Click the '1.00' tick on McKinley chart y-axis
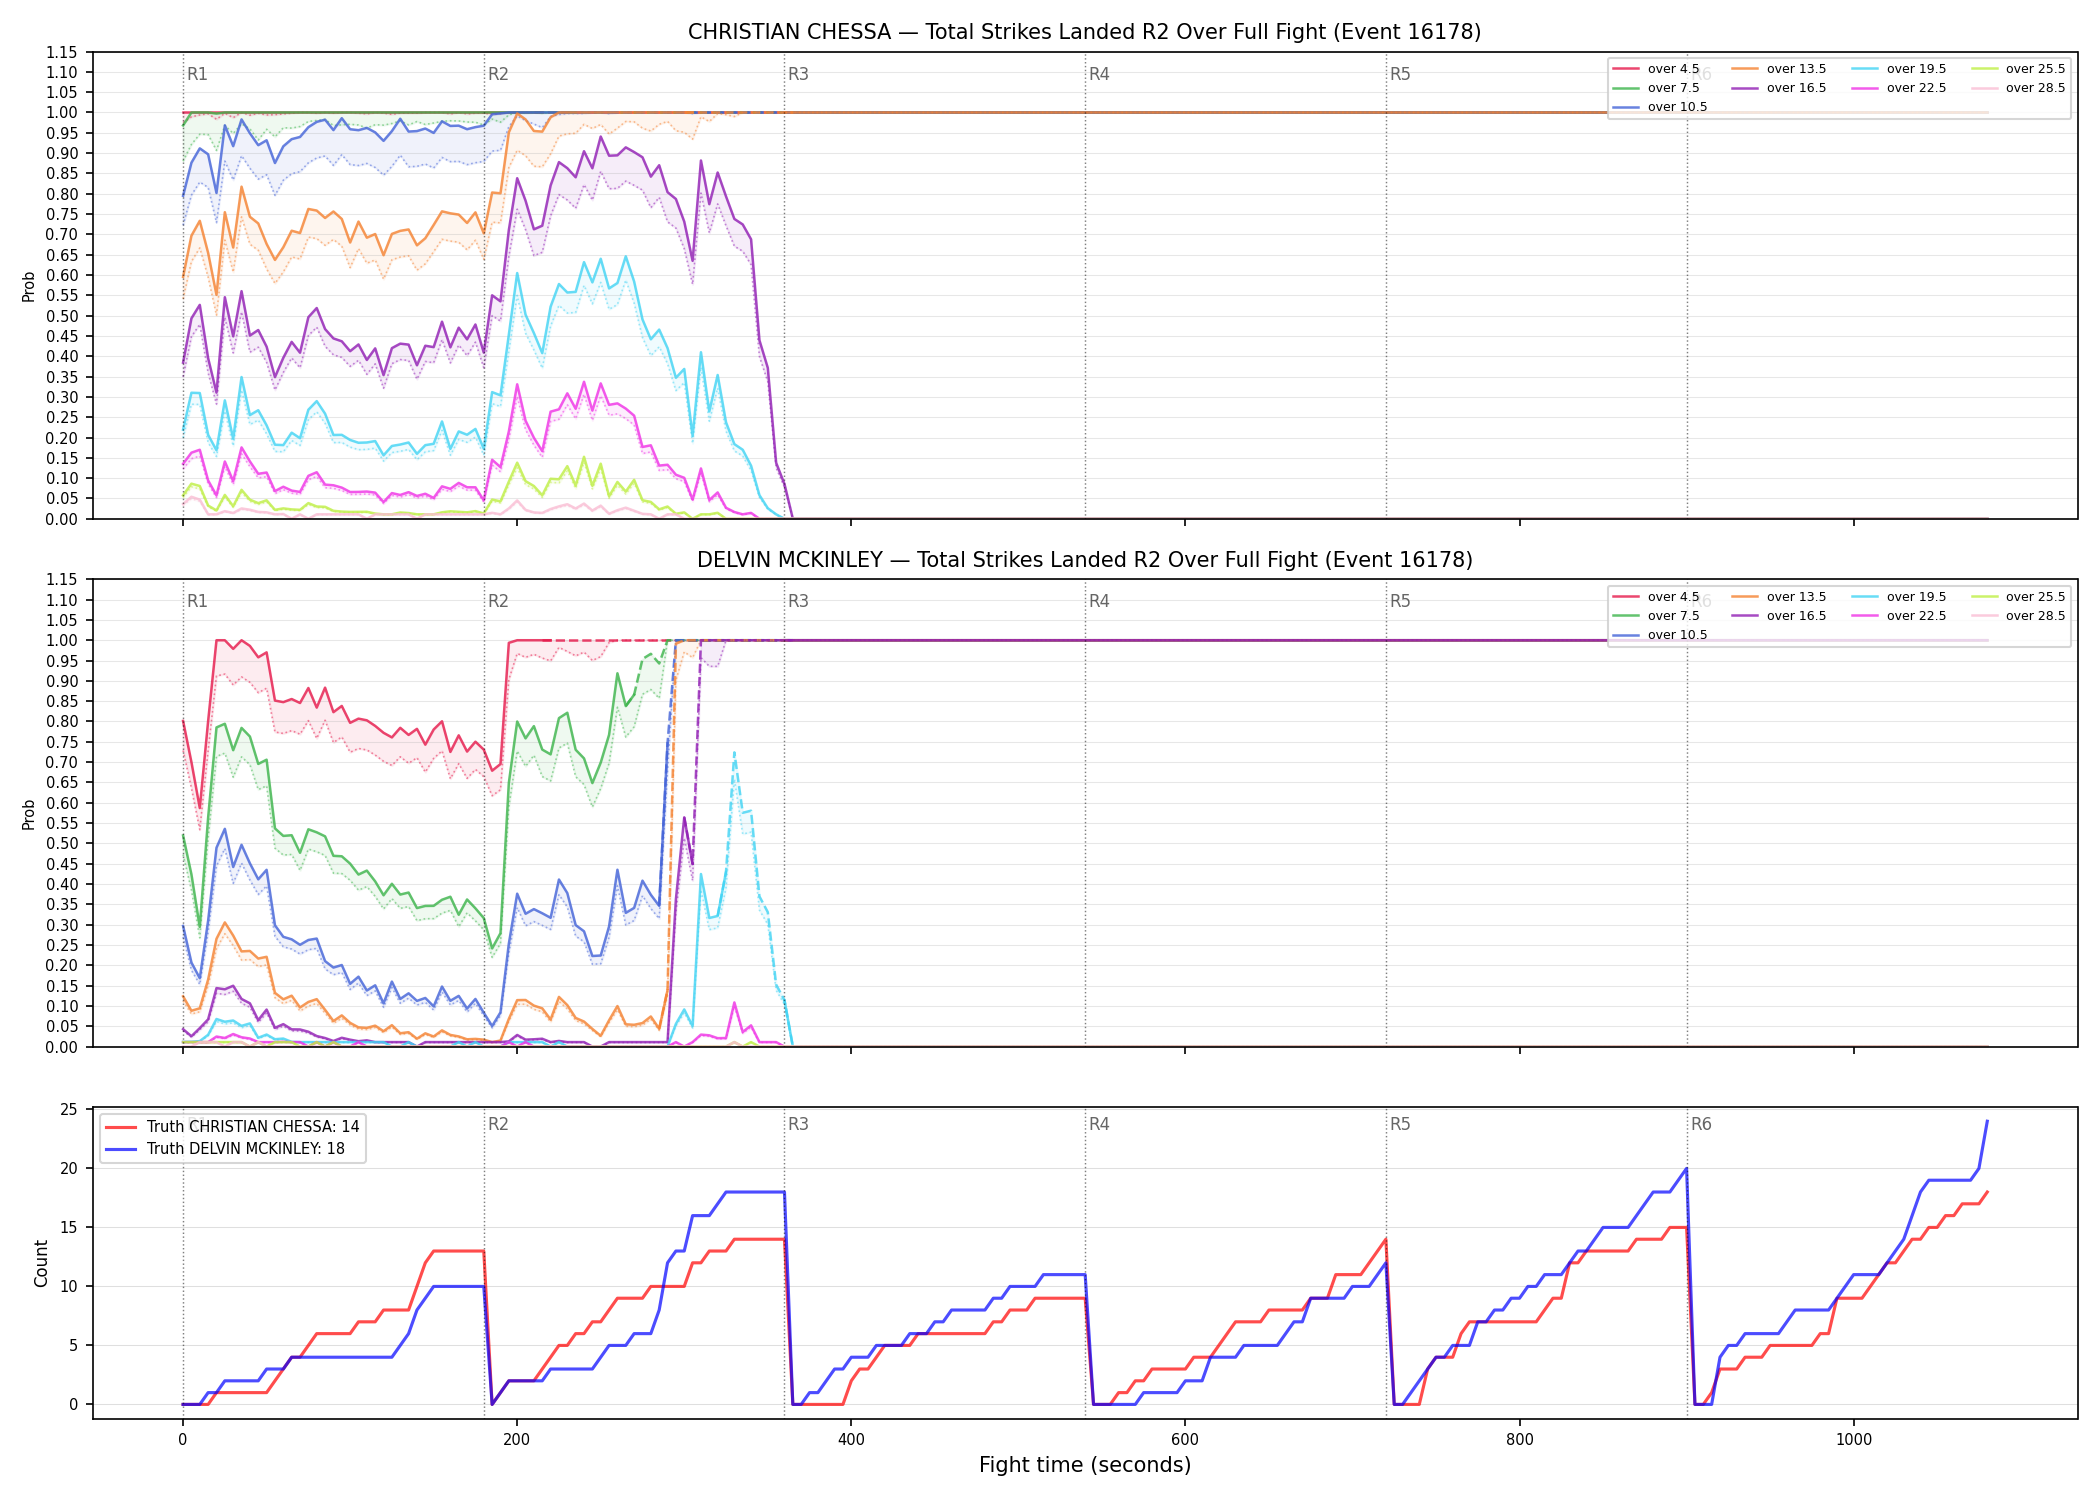This screenshot has width=2100, height=1500. pos(61,640)
